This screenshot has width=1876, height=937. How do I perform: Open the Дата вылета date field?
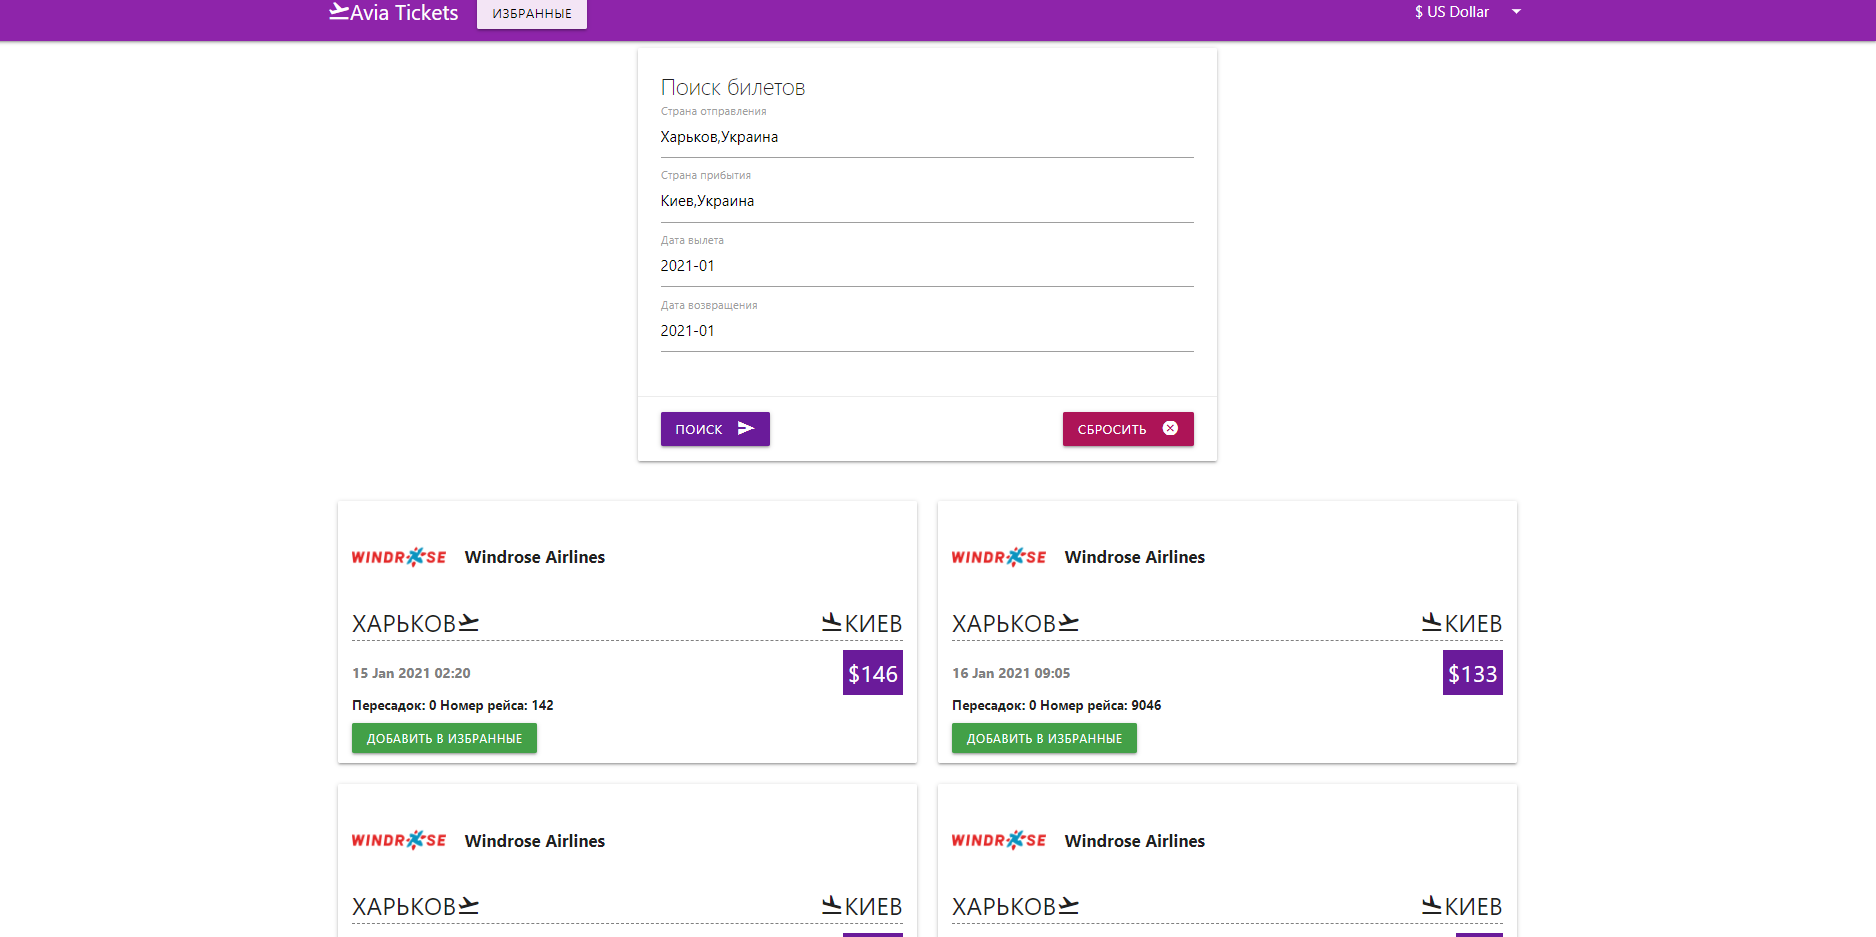(x=926, y=266)
